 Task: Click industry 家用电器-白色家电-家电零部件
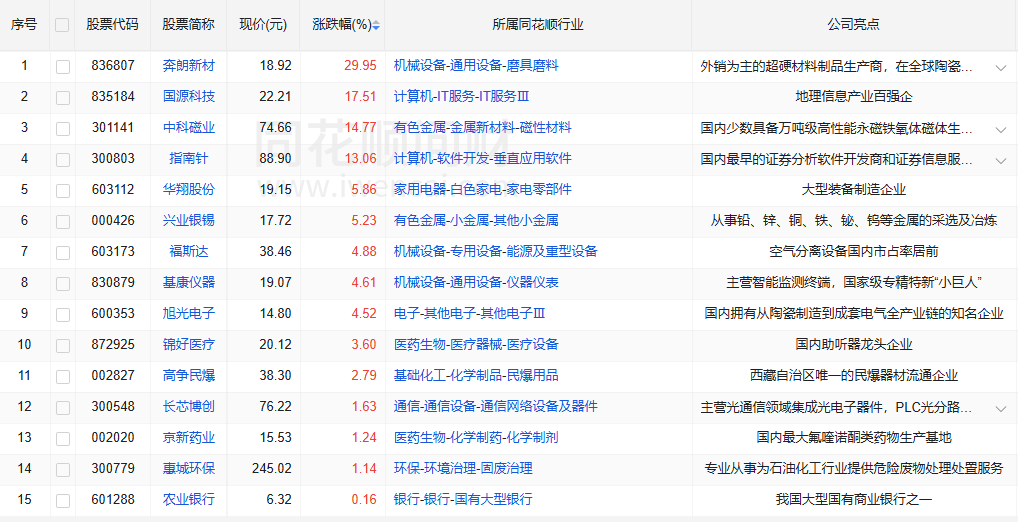[x=482, y=190]
